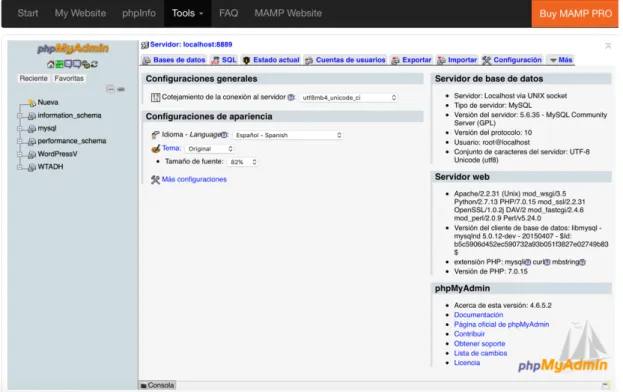Open the Estado actual tab

271,60
